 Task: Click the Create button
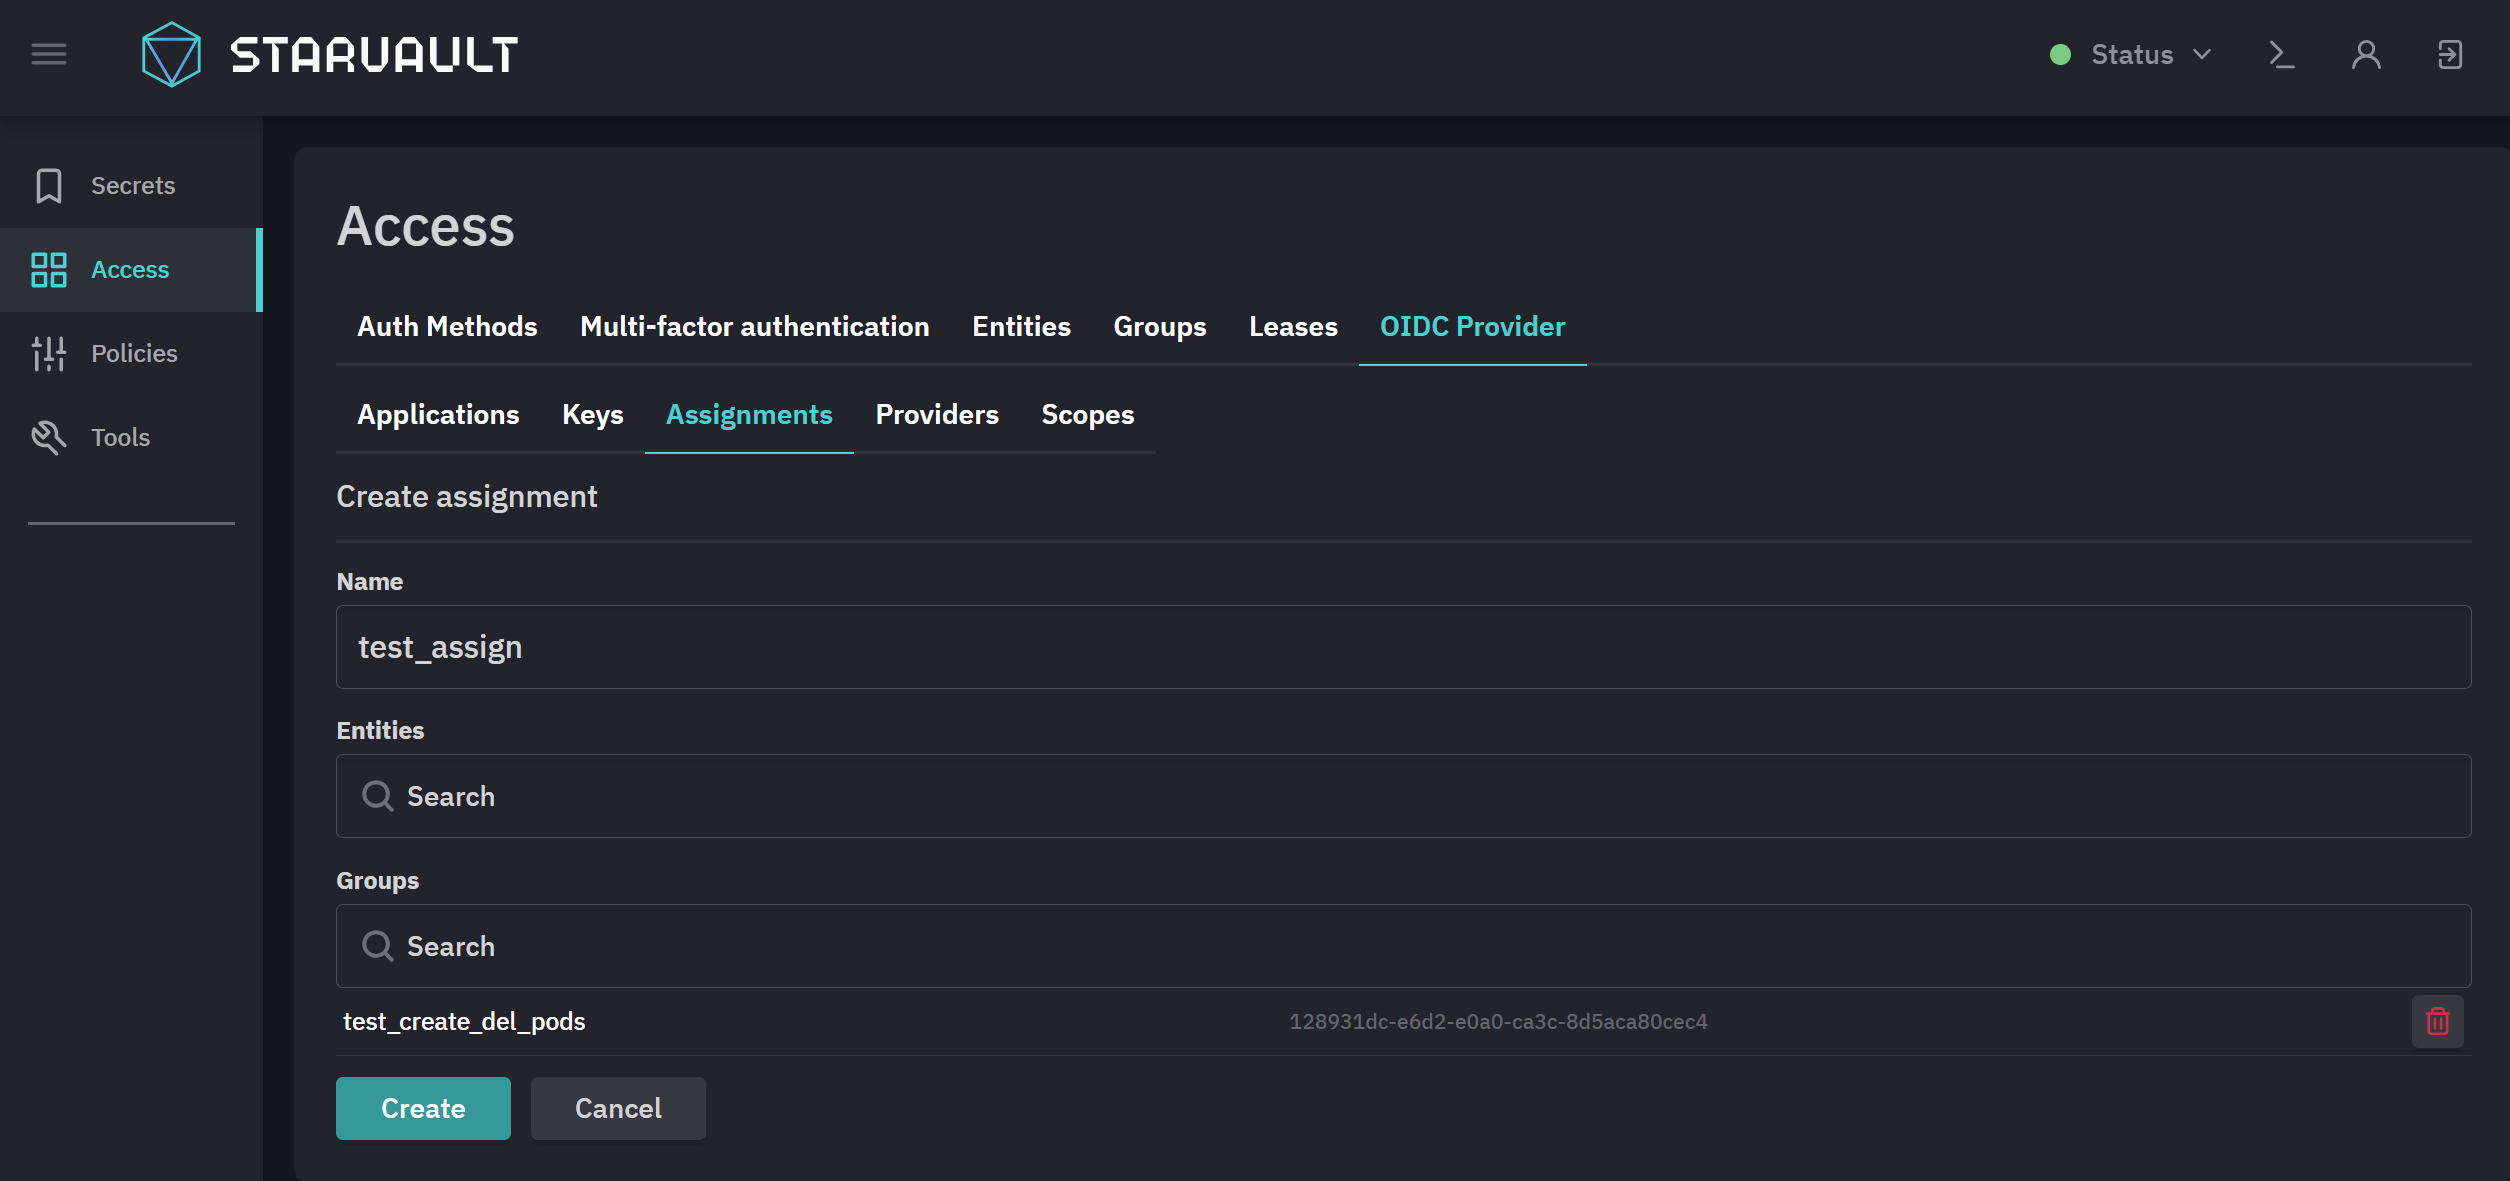click(423, 1108)
